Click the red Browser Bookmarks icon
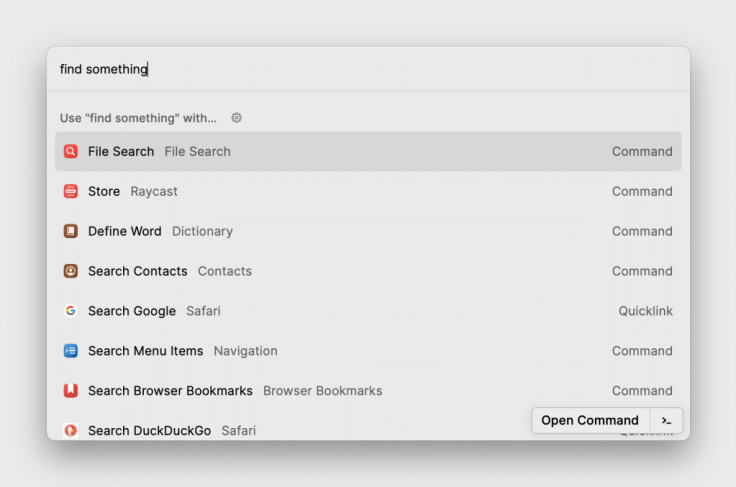This screenshot has height=487, width=736. pyautogui.click(x=71, y=391)
